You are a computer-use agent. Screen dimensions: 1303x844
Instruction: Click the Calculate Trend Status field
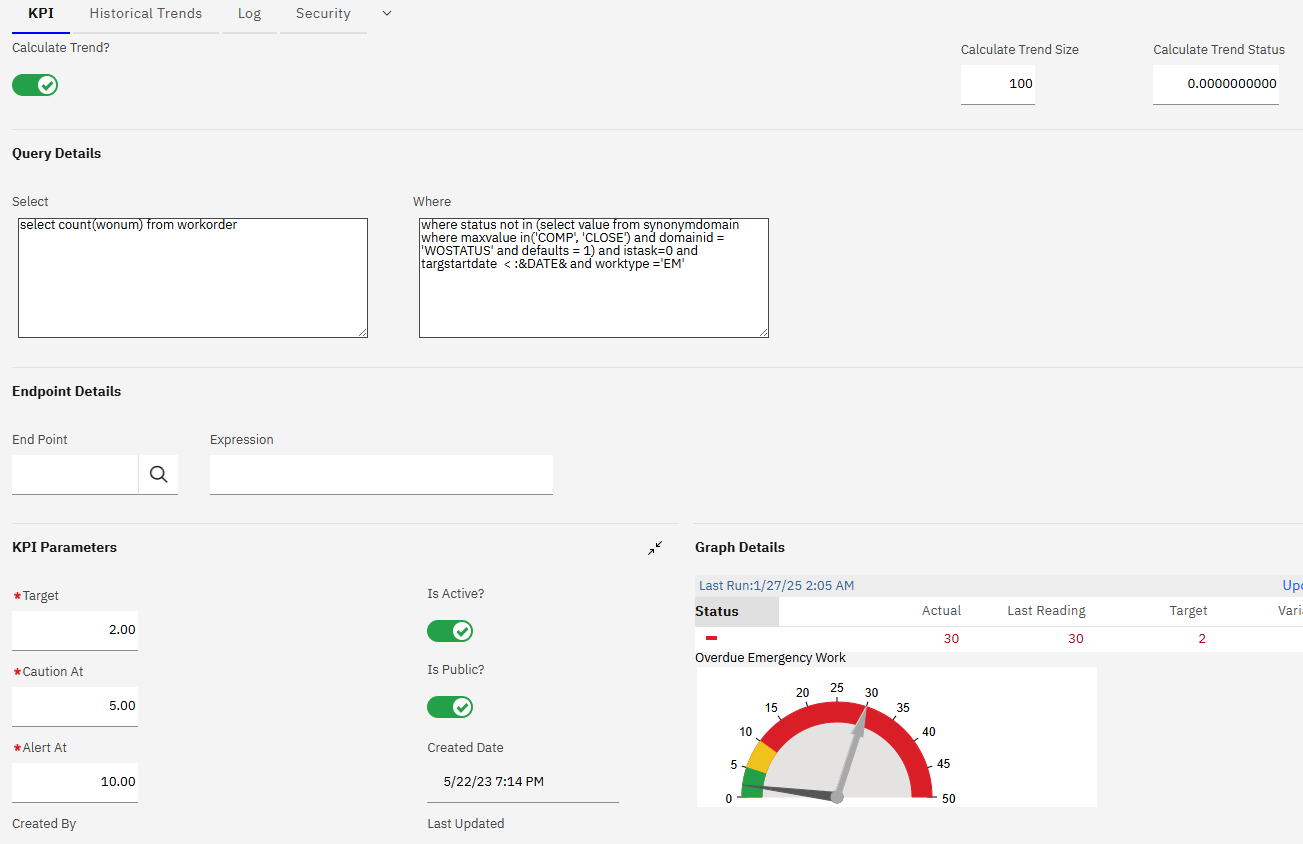(1216, 84)
